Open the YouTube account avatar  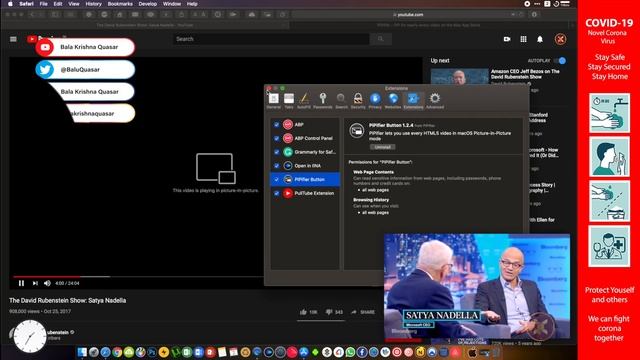(560, 39)
